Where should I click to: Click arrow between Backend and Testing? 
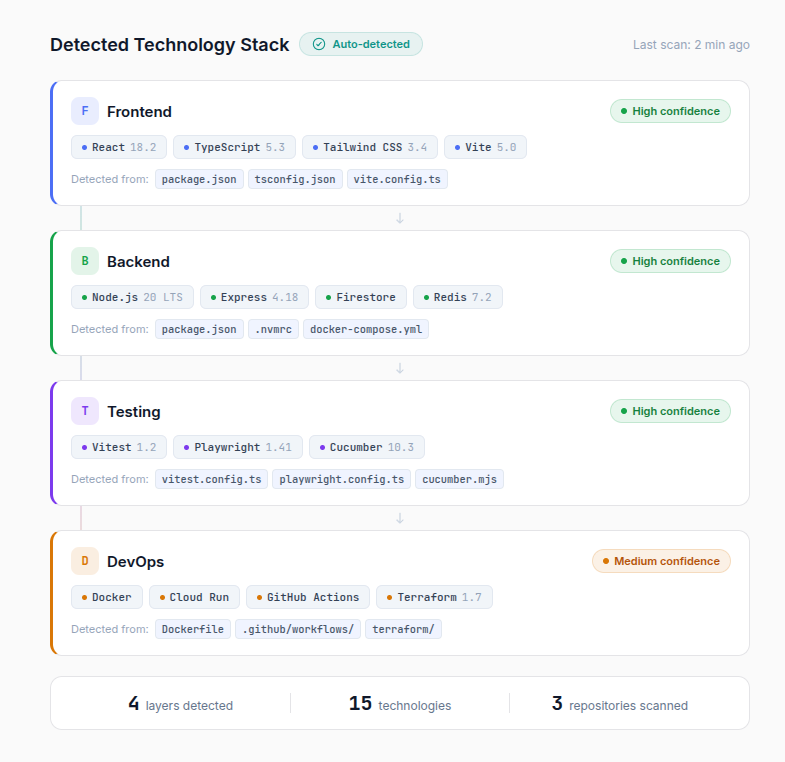tap(400, 368)
